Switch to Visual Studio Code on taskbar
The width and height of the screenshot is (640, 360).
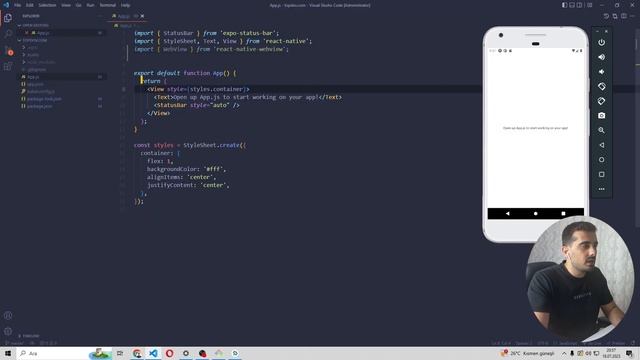[153, 353]
